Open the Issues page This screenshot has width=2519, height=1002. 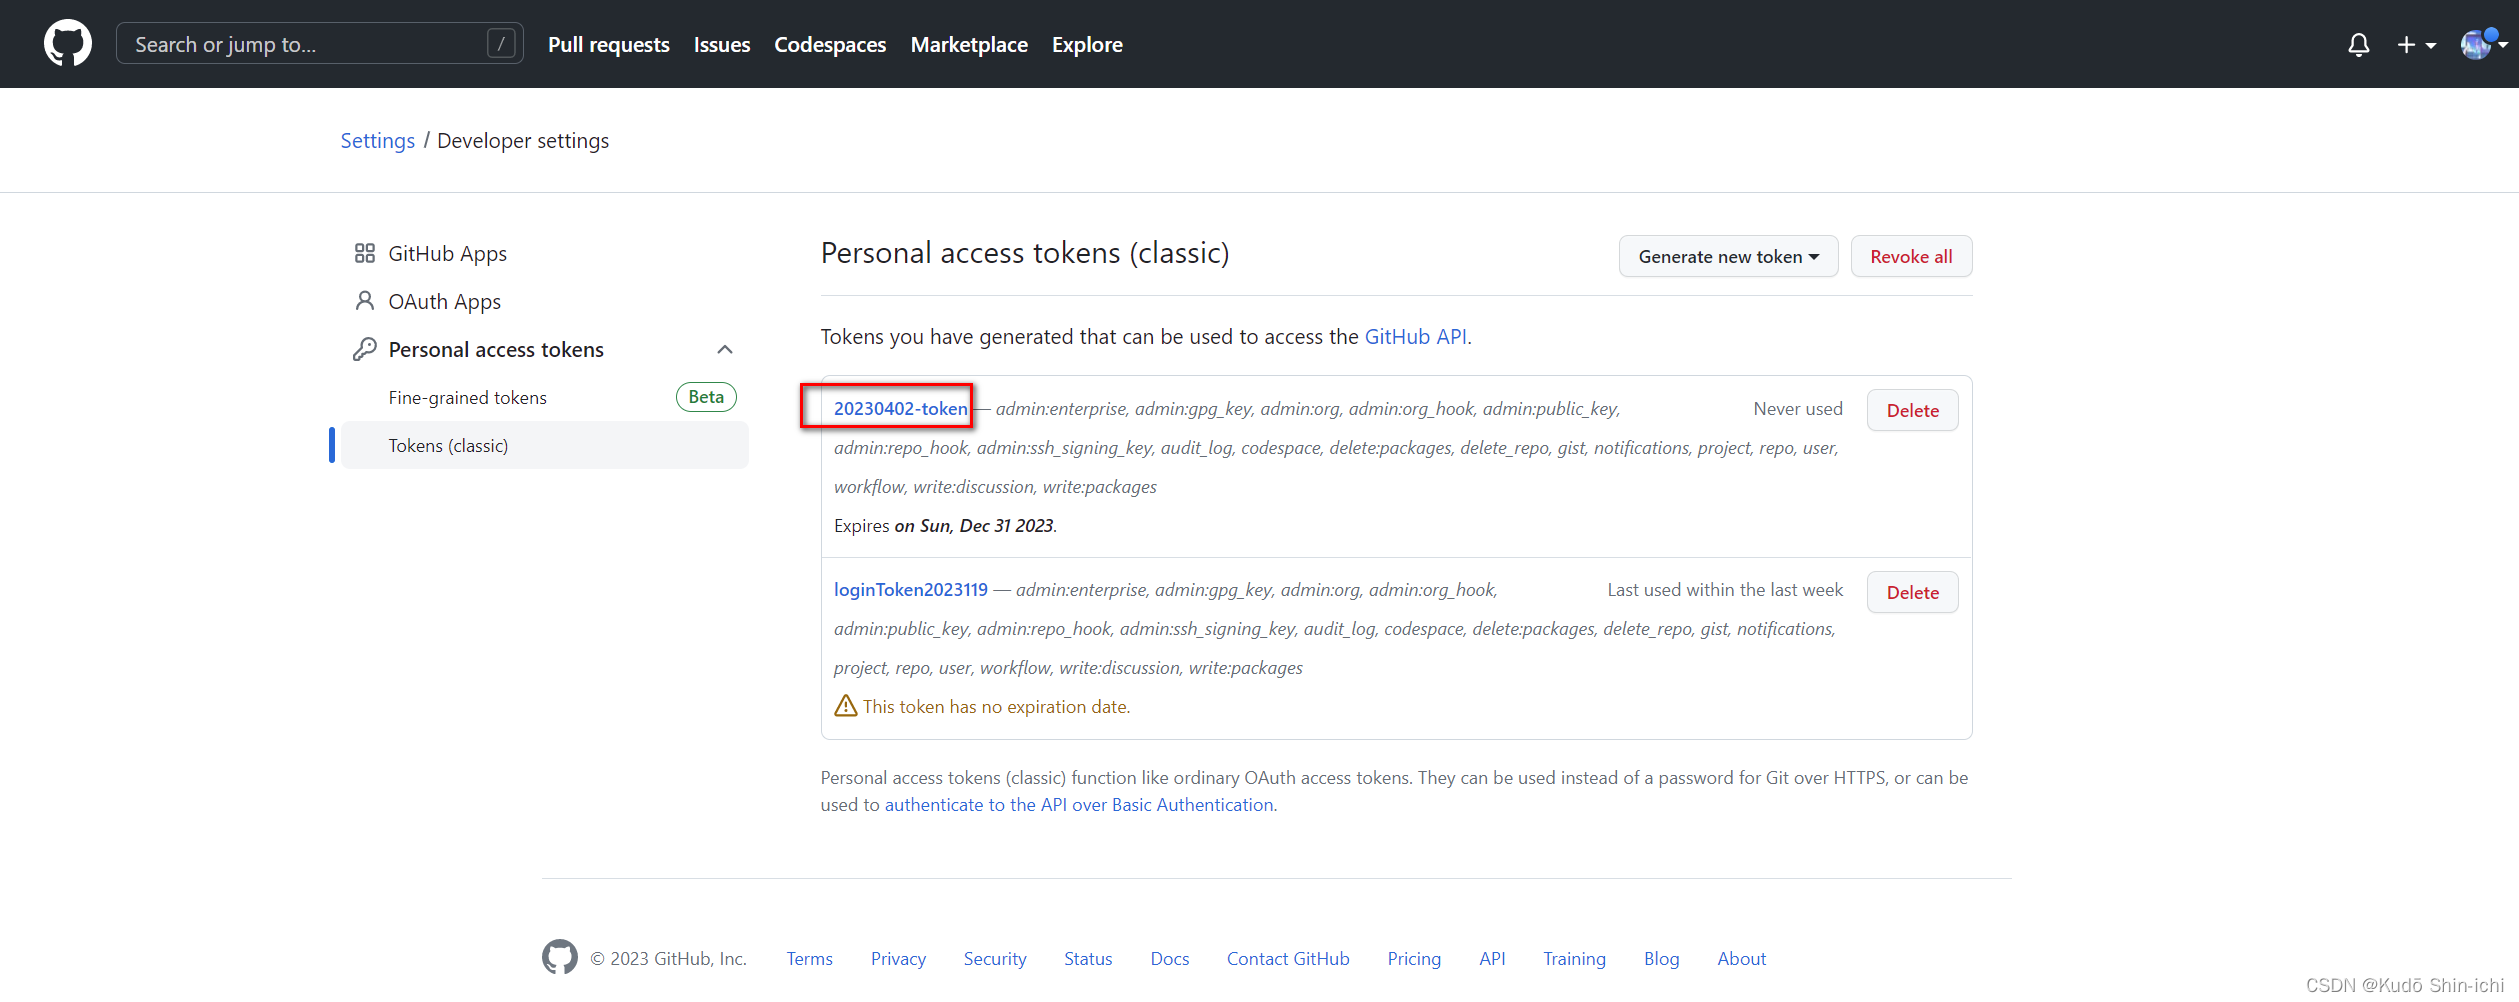[x=722, y=45]
